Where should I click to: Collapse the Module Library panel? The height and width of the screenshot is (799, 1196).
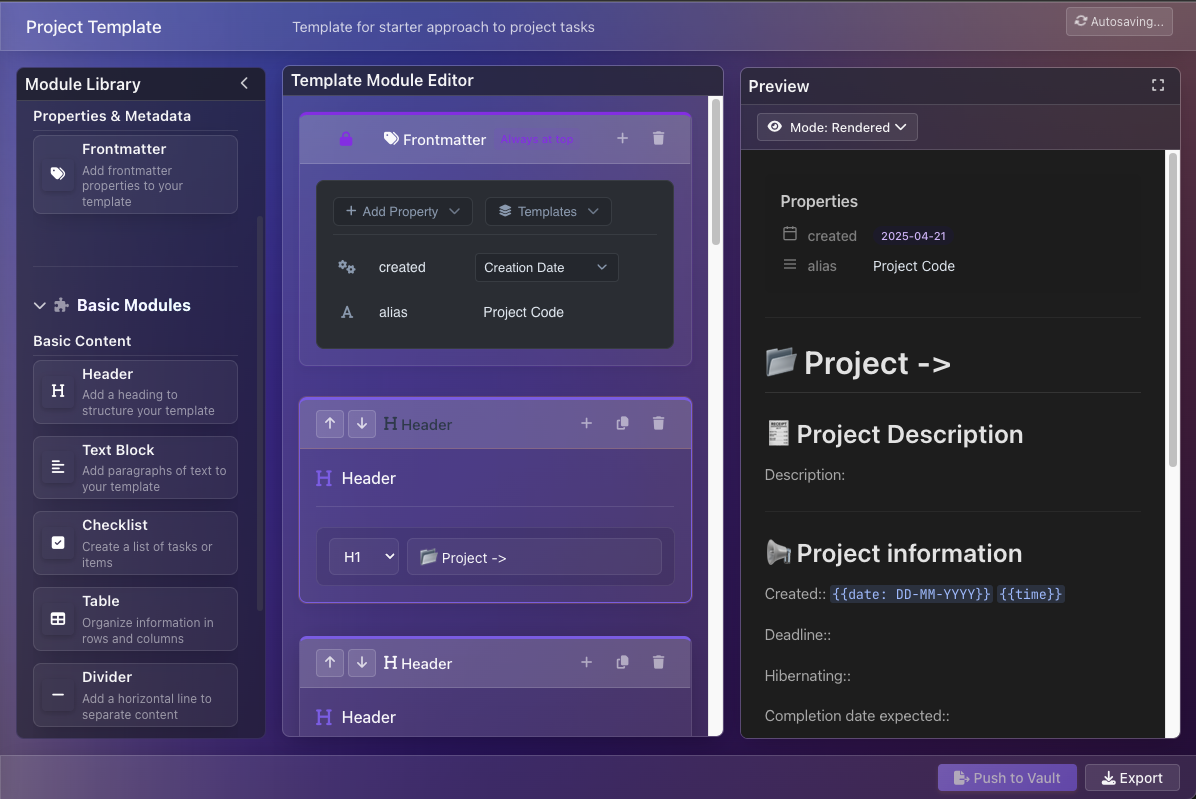243,84
